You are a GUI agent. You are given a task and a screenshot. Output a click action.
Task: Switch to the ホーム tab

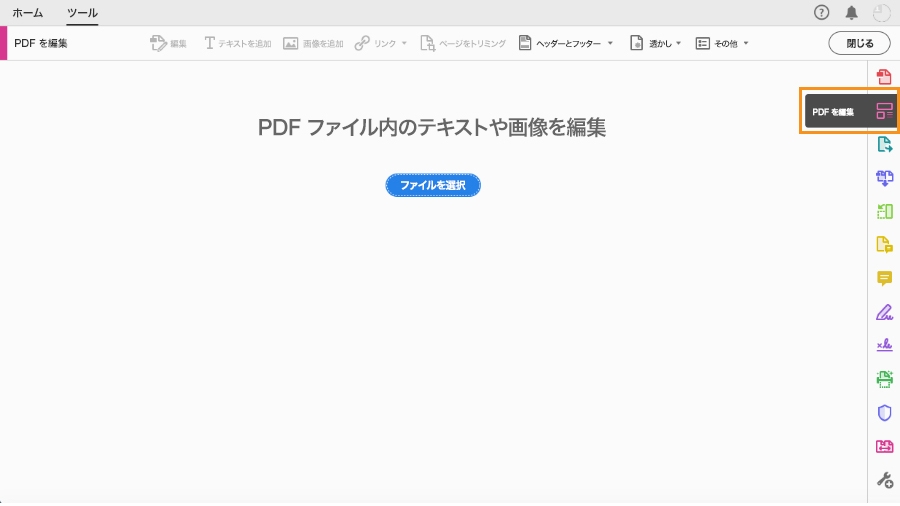pos(28,13)
